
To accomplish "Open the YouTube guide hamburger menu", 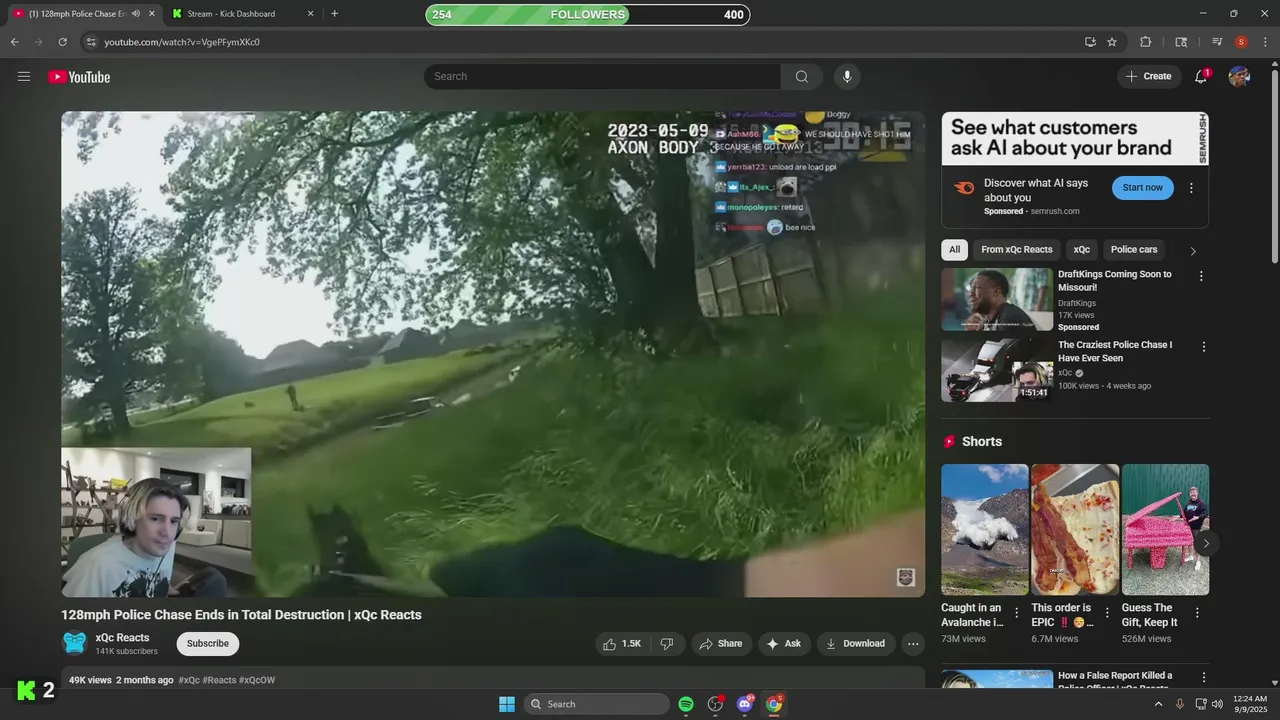I will point(24,76).
